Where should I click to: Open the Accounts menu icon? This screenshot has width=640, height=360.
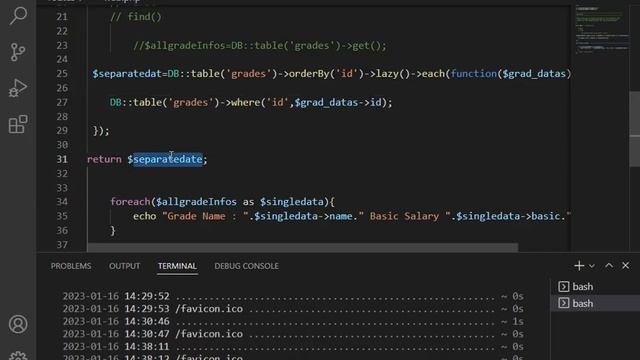pyautogui.click(x=18, y=324)
